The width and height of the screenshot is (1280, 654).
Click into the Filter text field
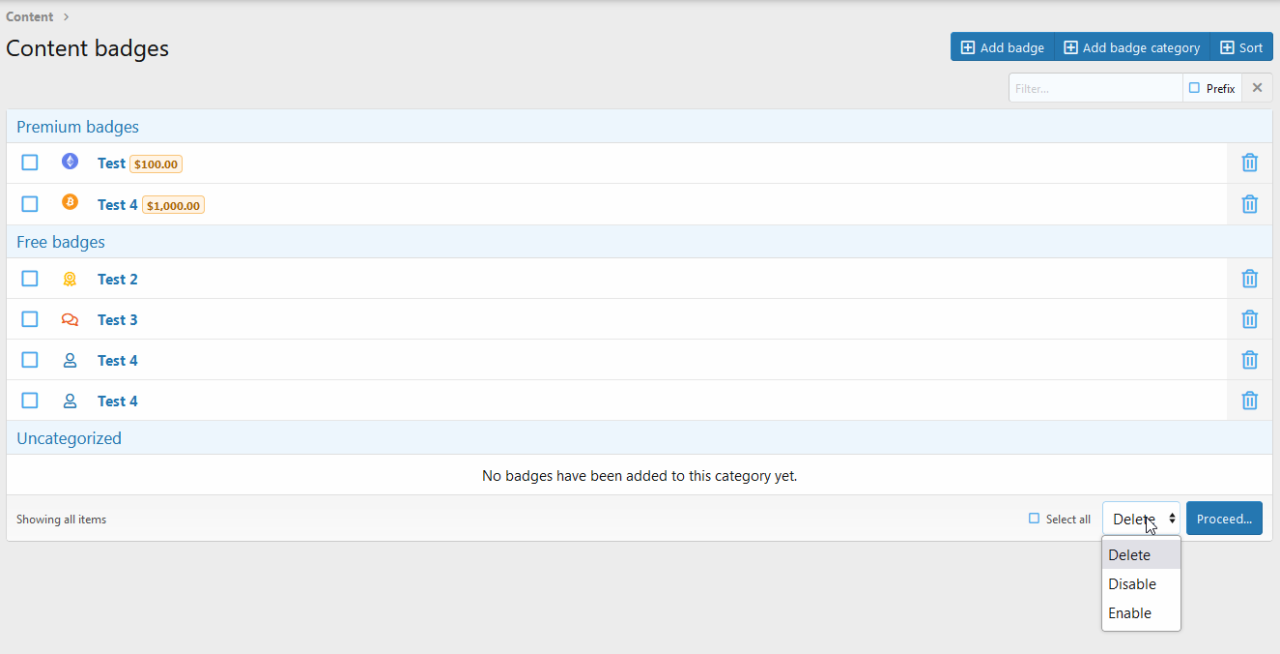coord(1094,88)
